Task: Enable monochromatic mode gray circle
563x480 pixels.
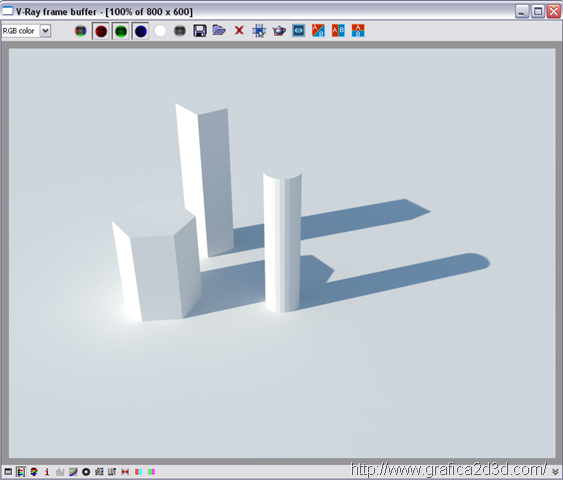Action: (180, 31)
